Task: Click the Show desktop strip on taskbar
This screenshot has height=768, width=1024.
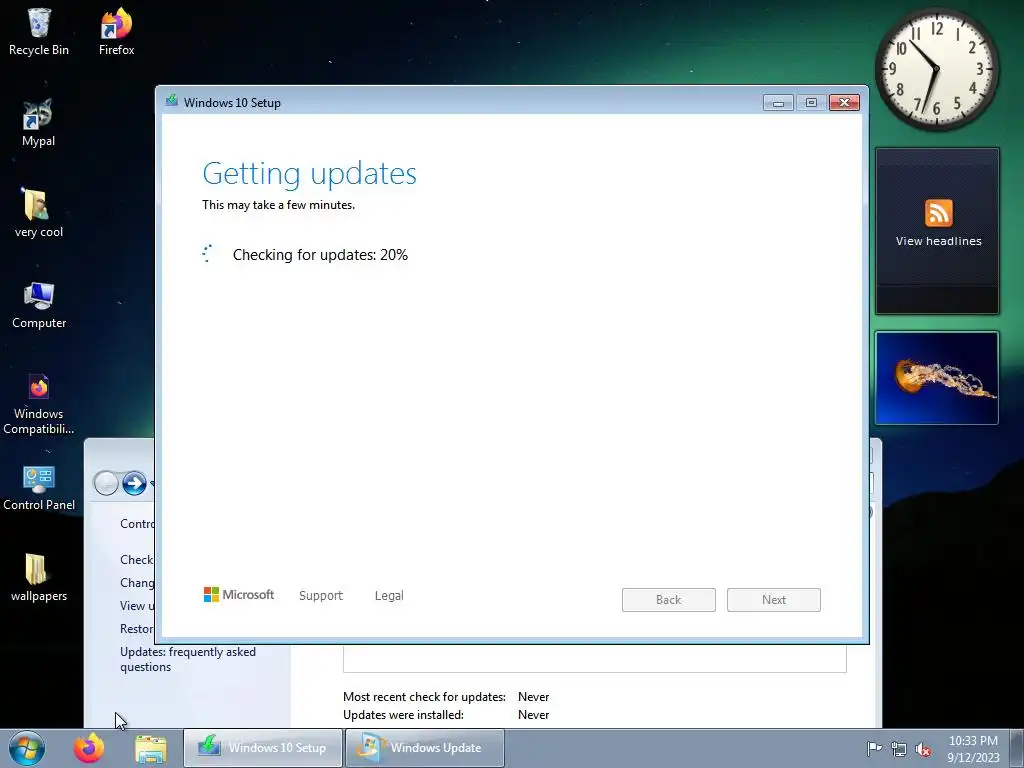Action: [x=1017, y=748]
